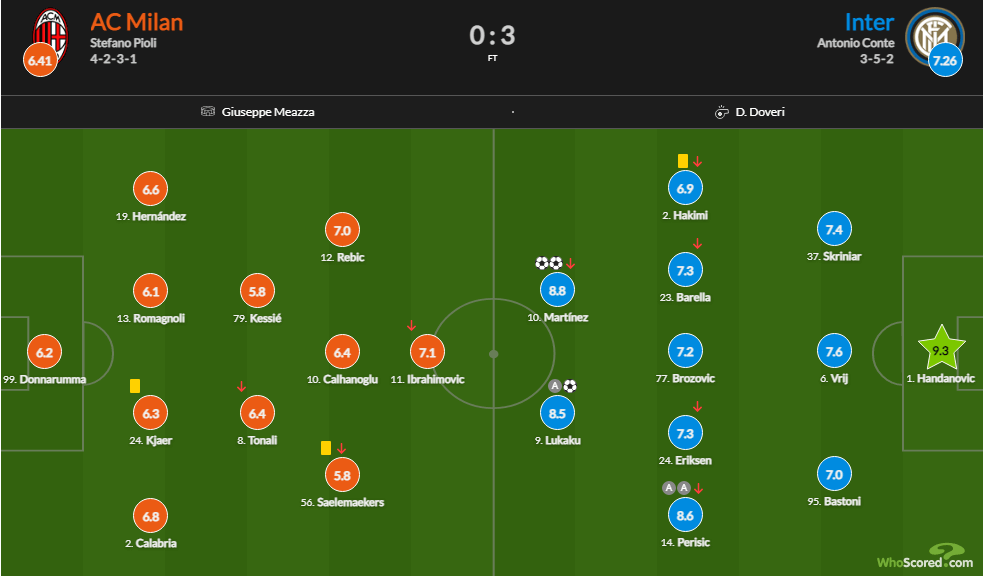Select the Rebic player name label
983x576 pixels.
click(x=341, y=258)
